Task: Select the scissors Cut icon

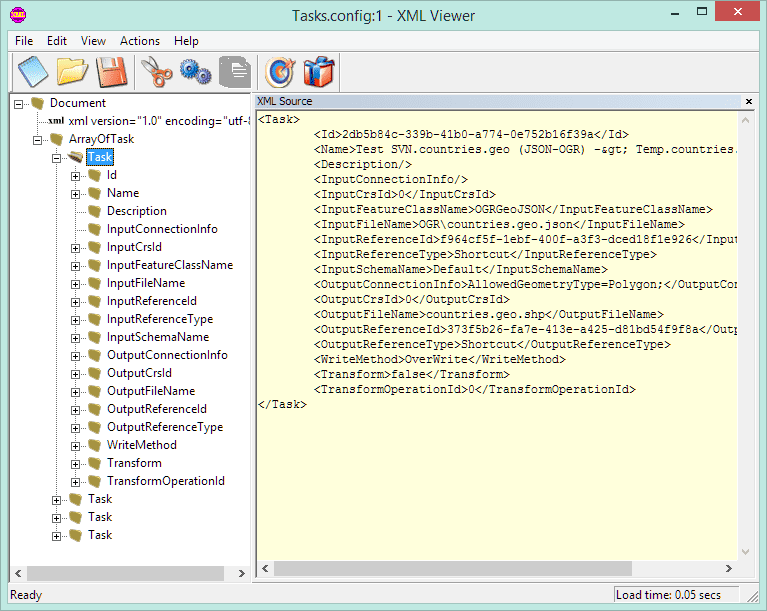Action: (x=156, y=72)
